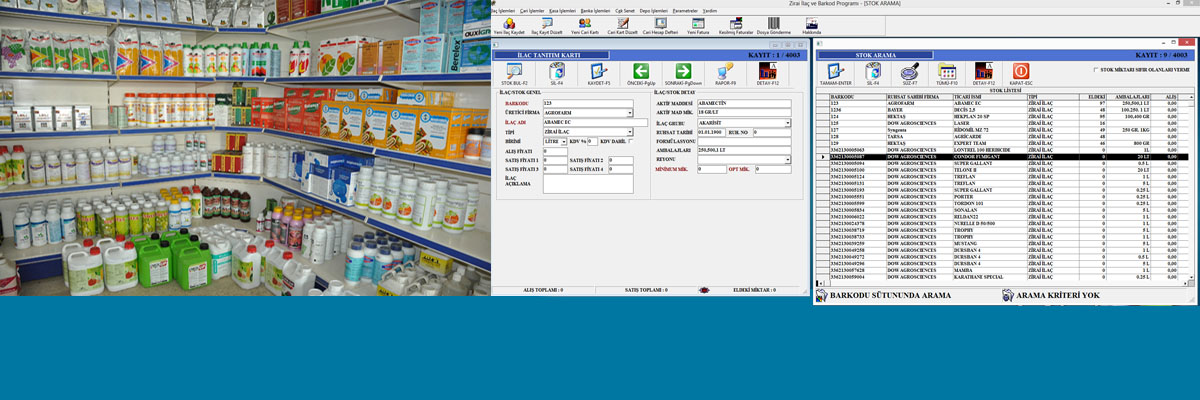1200x400 pixels.
Task: Enable Stok Miktarı Sıfır Olanları Verme checkbox
Action: [1095, 70]
